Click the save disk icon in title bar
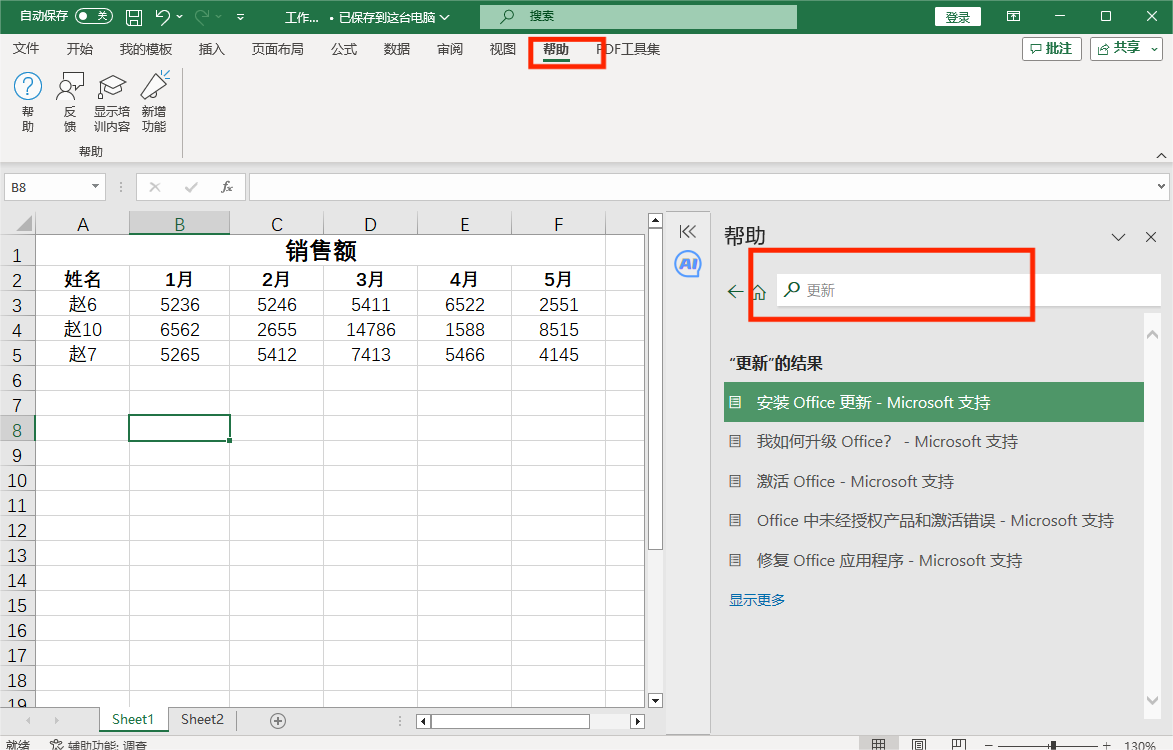 [x=134, y=17]
